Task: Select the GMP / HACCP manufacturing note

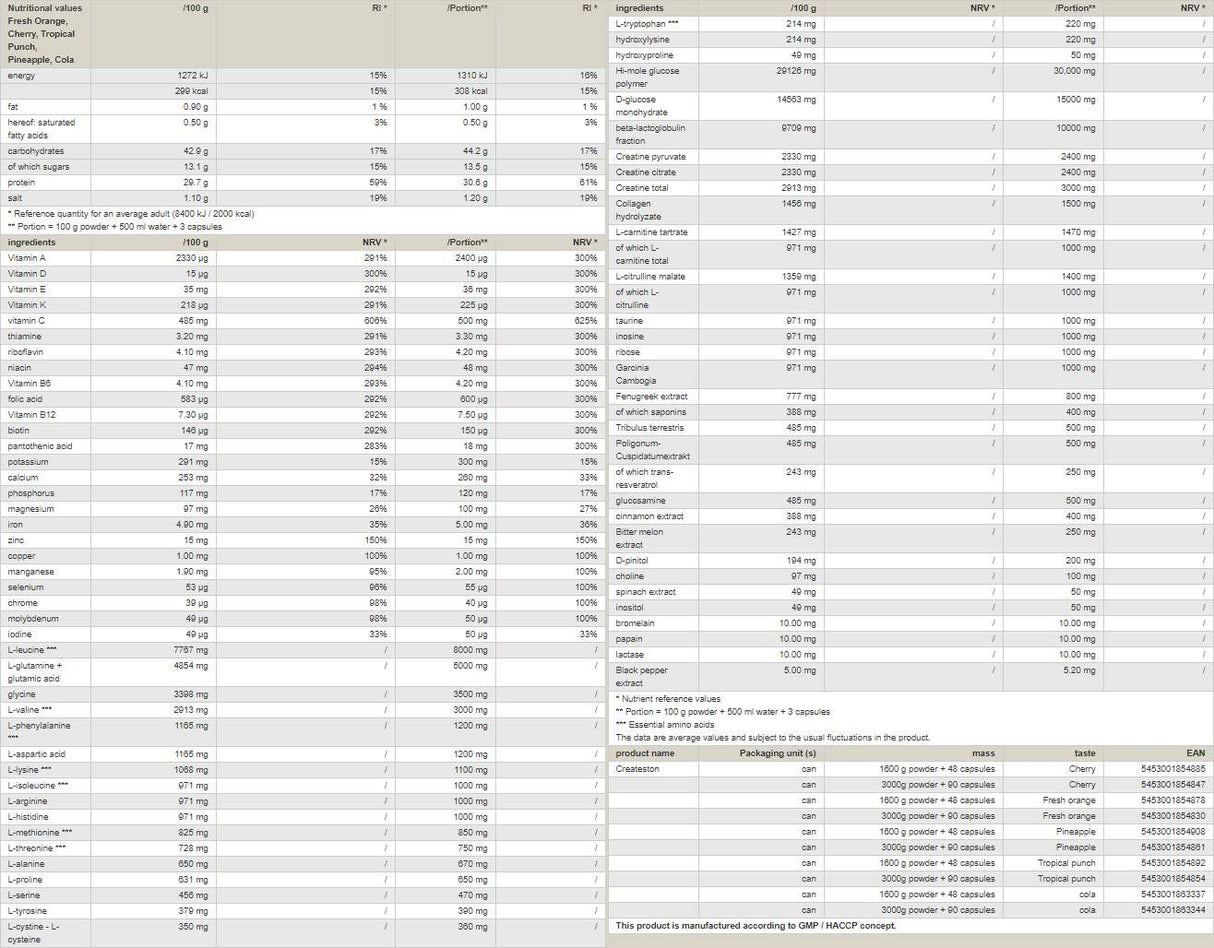Action: [x=755, y=926]
